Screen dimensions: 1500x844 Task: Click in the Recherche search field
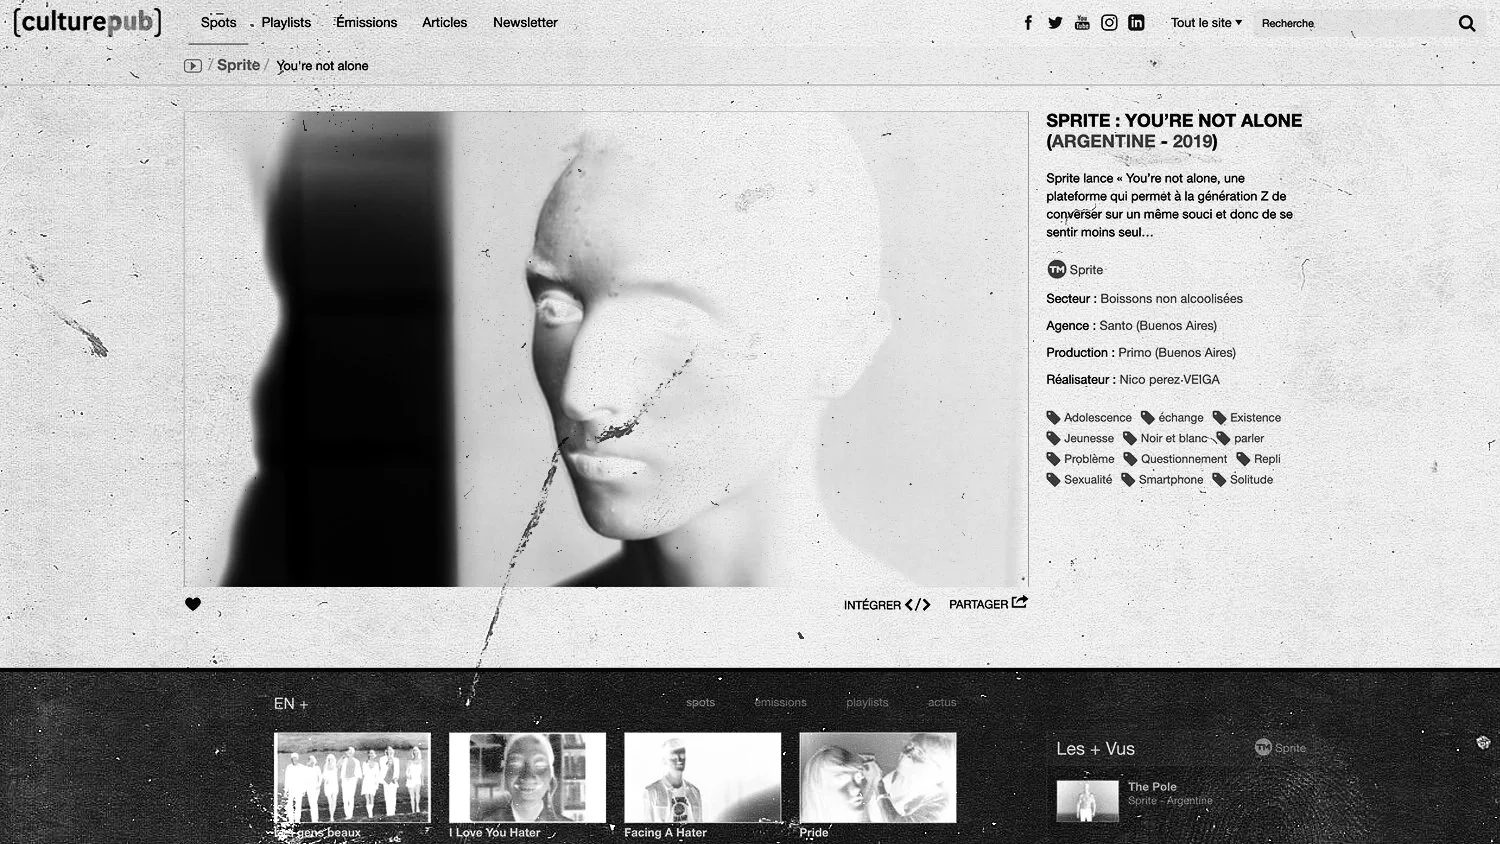pos(1354,23)
